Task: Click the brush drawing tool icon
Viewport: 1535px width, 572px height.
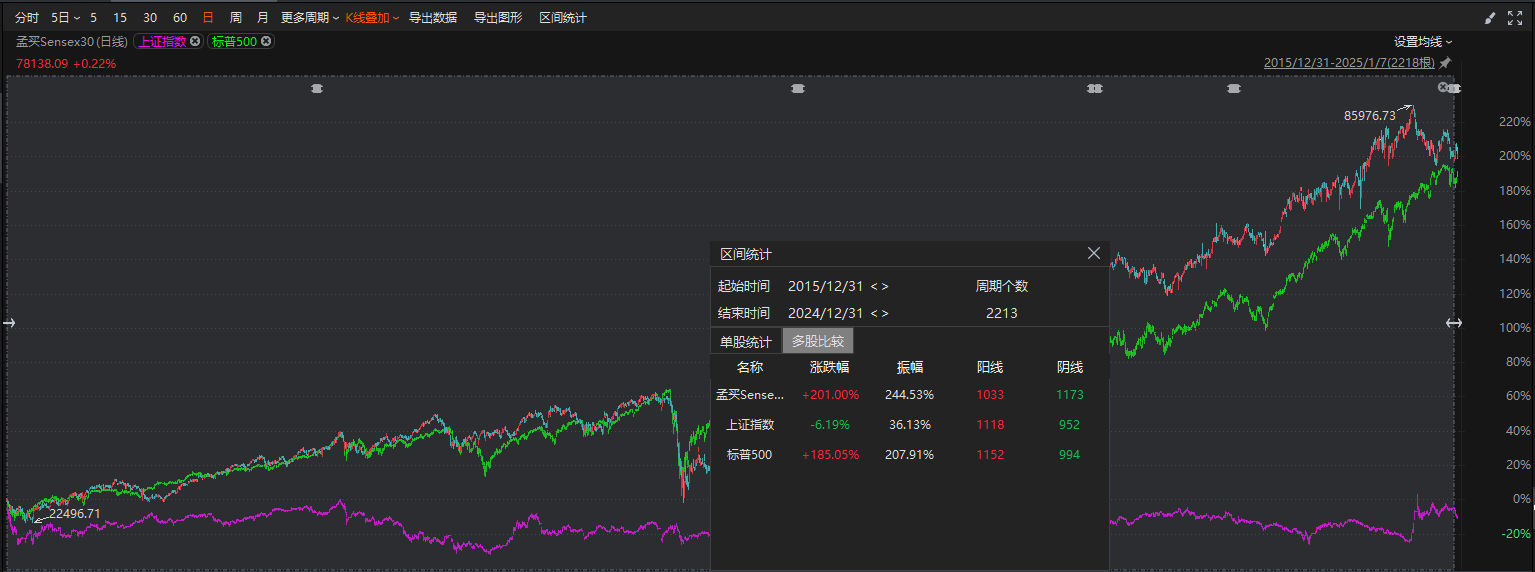Action: 1490,18
